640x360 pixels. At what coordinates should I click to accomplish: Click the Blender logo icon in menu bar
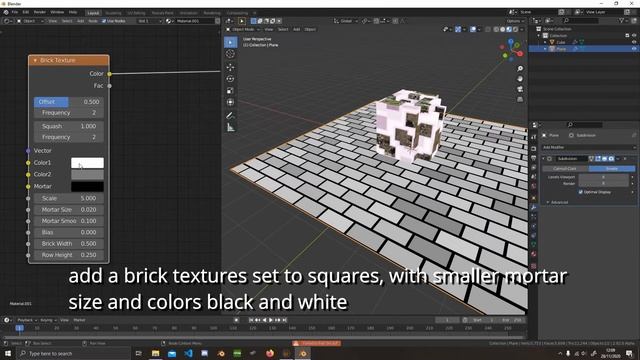click(x=6, y=12)
